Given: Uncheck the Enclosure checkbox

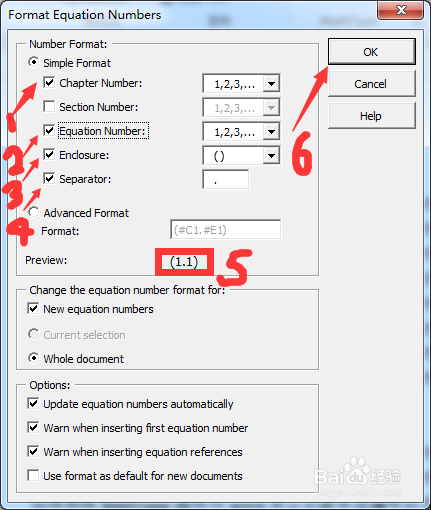Looking at the screenshot, I should [49, 154].
